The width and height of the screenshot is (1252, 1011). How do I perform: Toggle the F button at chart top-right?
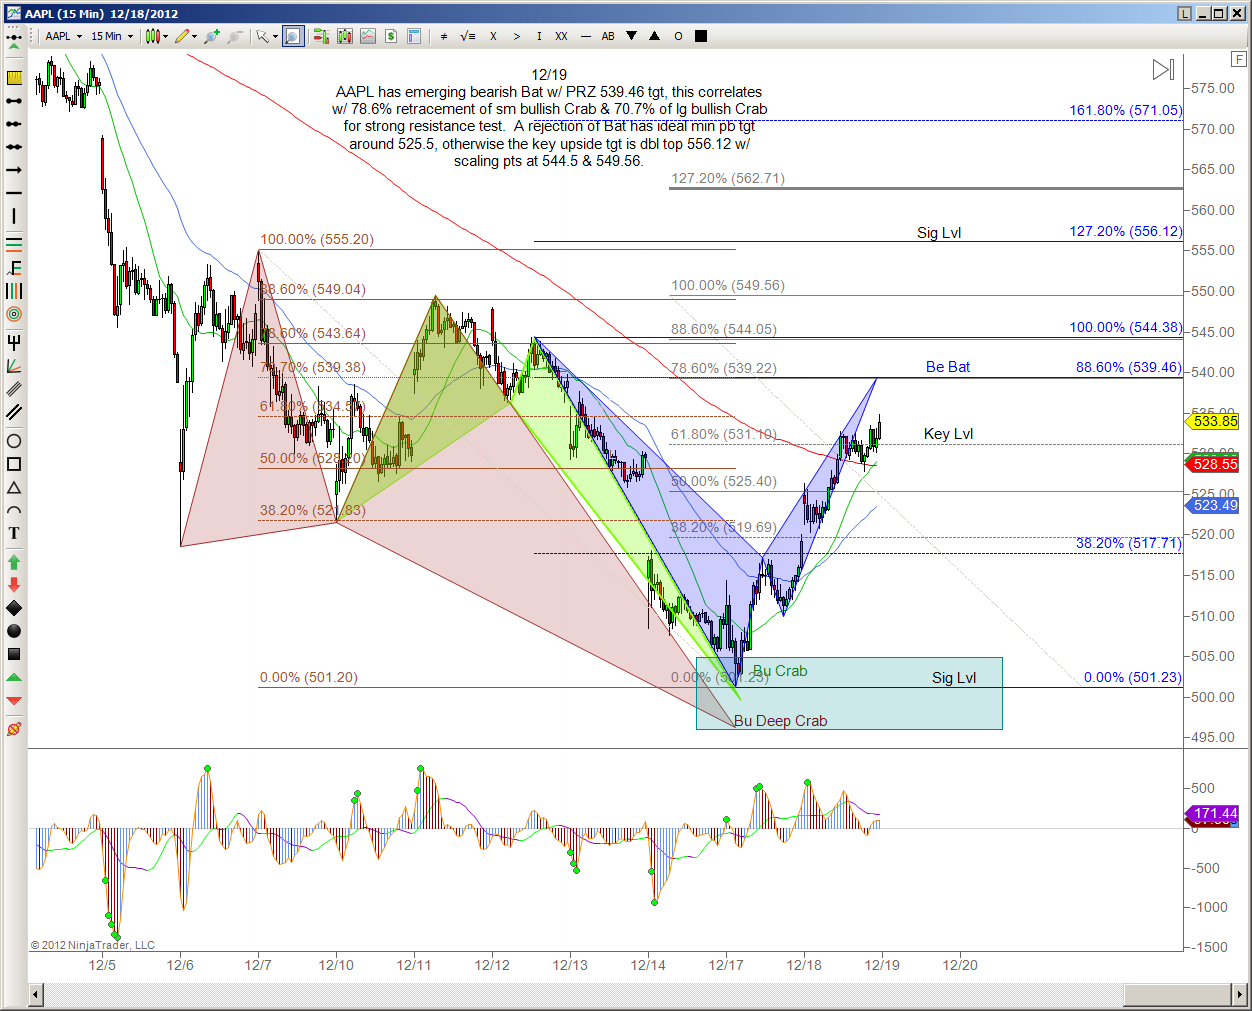point(1240,60)
